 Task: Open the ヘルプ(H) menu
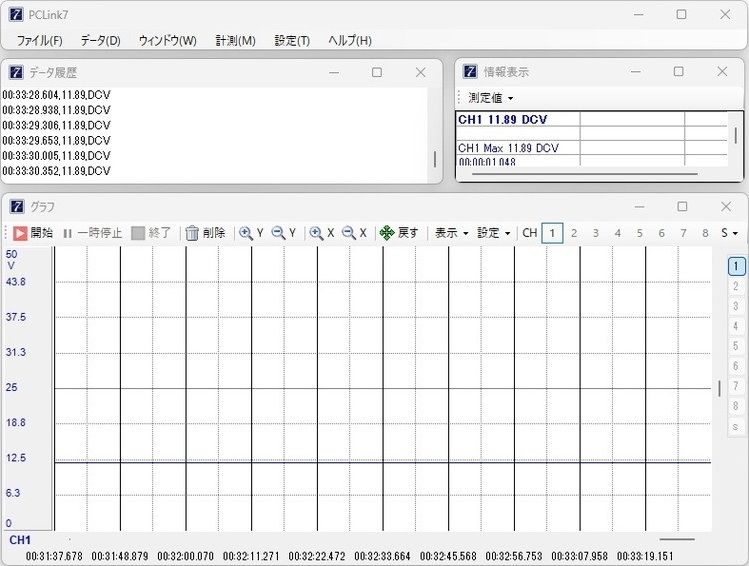tap(350, 40)
